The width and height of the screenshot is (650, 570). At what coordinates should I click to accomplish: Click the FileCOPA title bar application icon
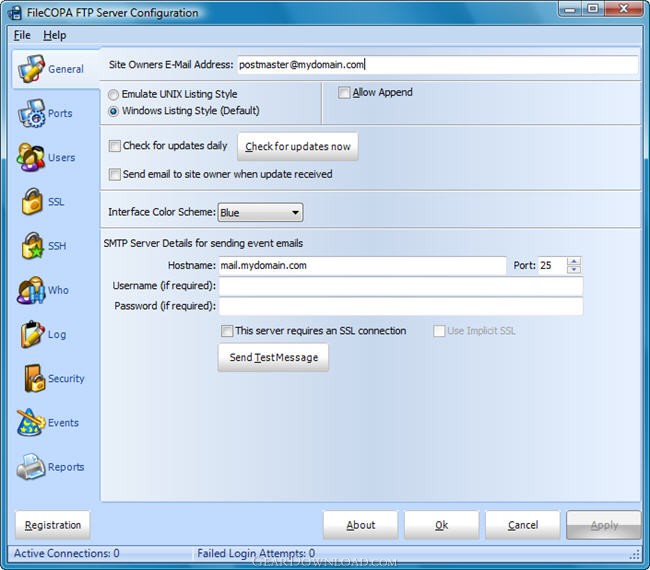tap(15, 13)
